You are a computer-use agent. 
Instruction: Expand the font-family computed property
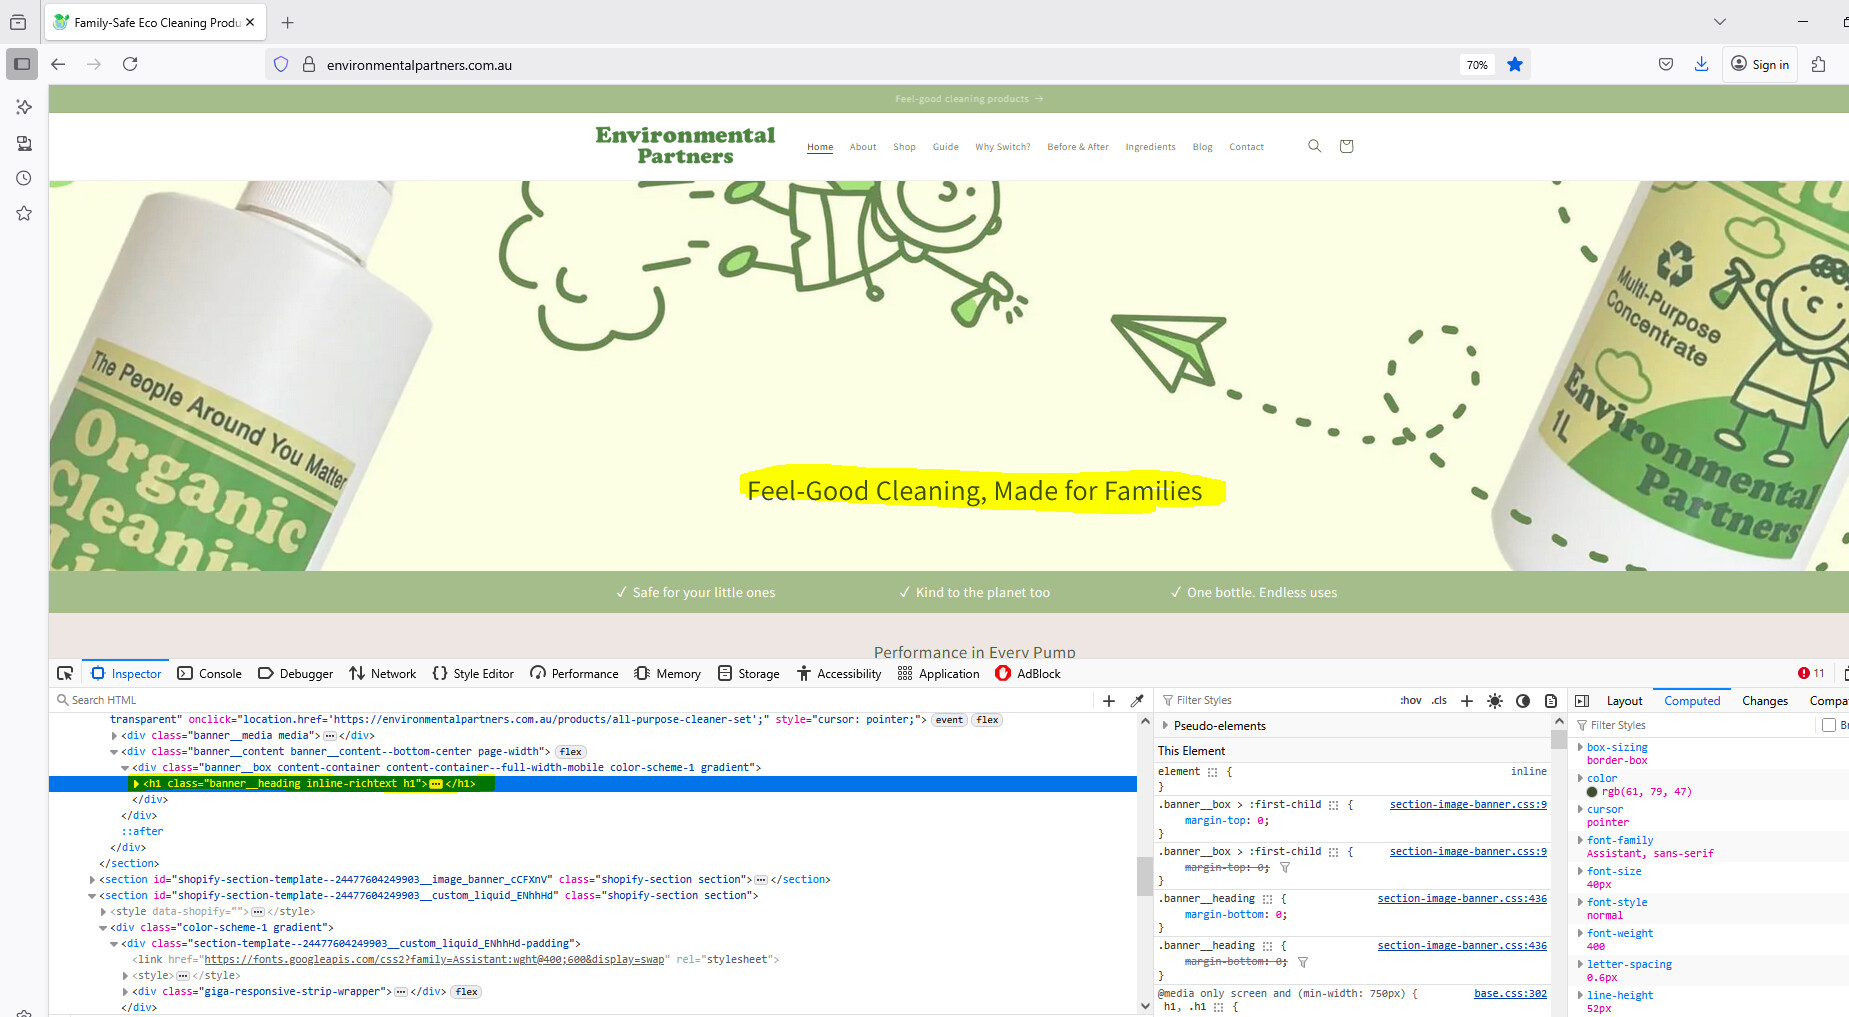(1580, 840)
